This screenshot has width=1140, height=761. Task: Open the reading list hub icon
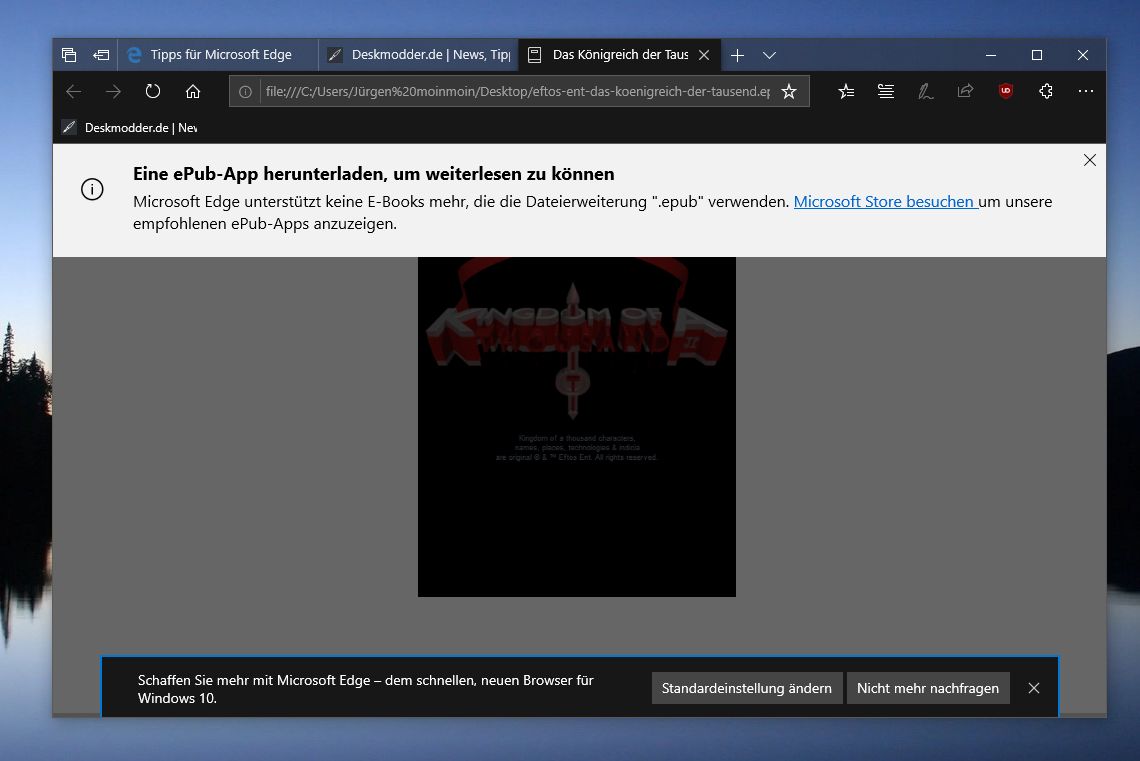[x=886, y=92]
